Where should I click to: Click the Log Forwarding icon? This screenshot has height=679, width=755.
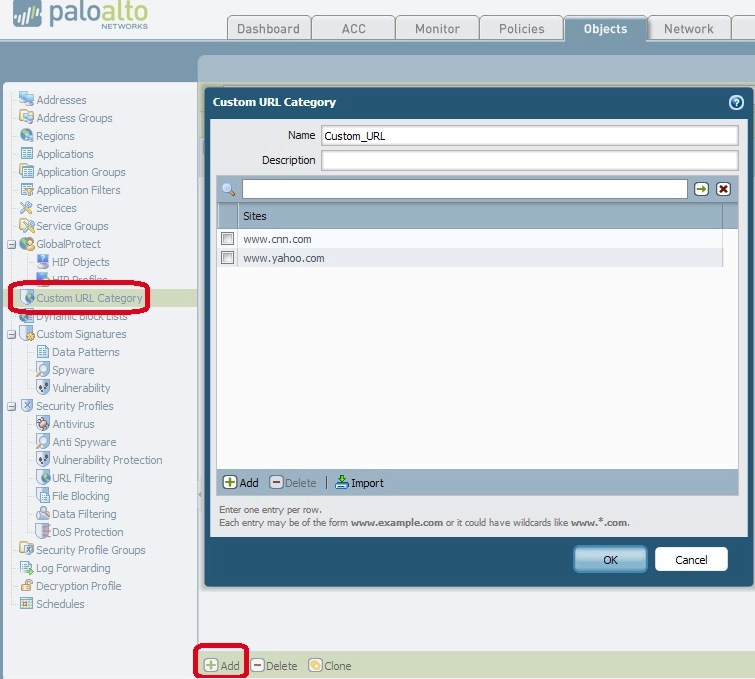26,567
